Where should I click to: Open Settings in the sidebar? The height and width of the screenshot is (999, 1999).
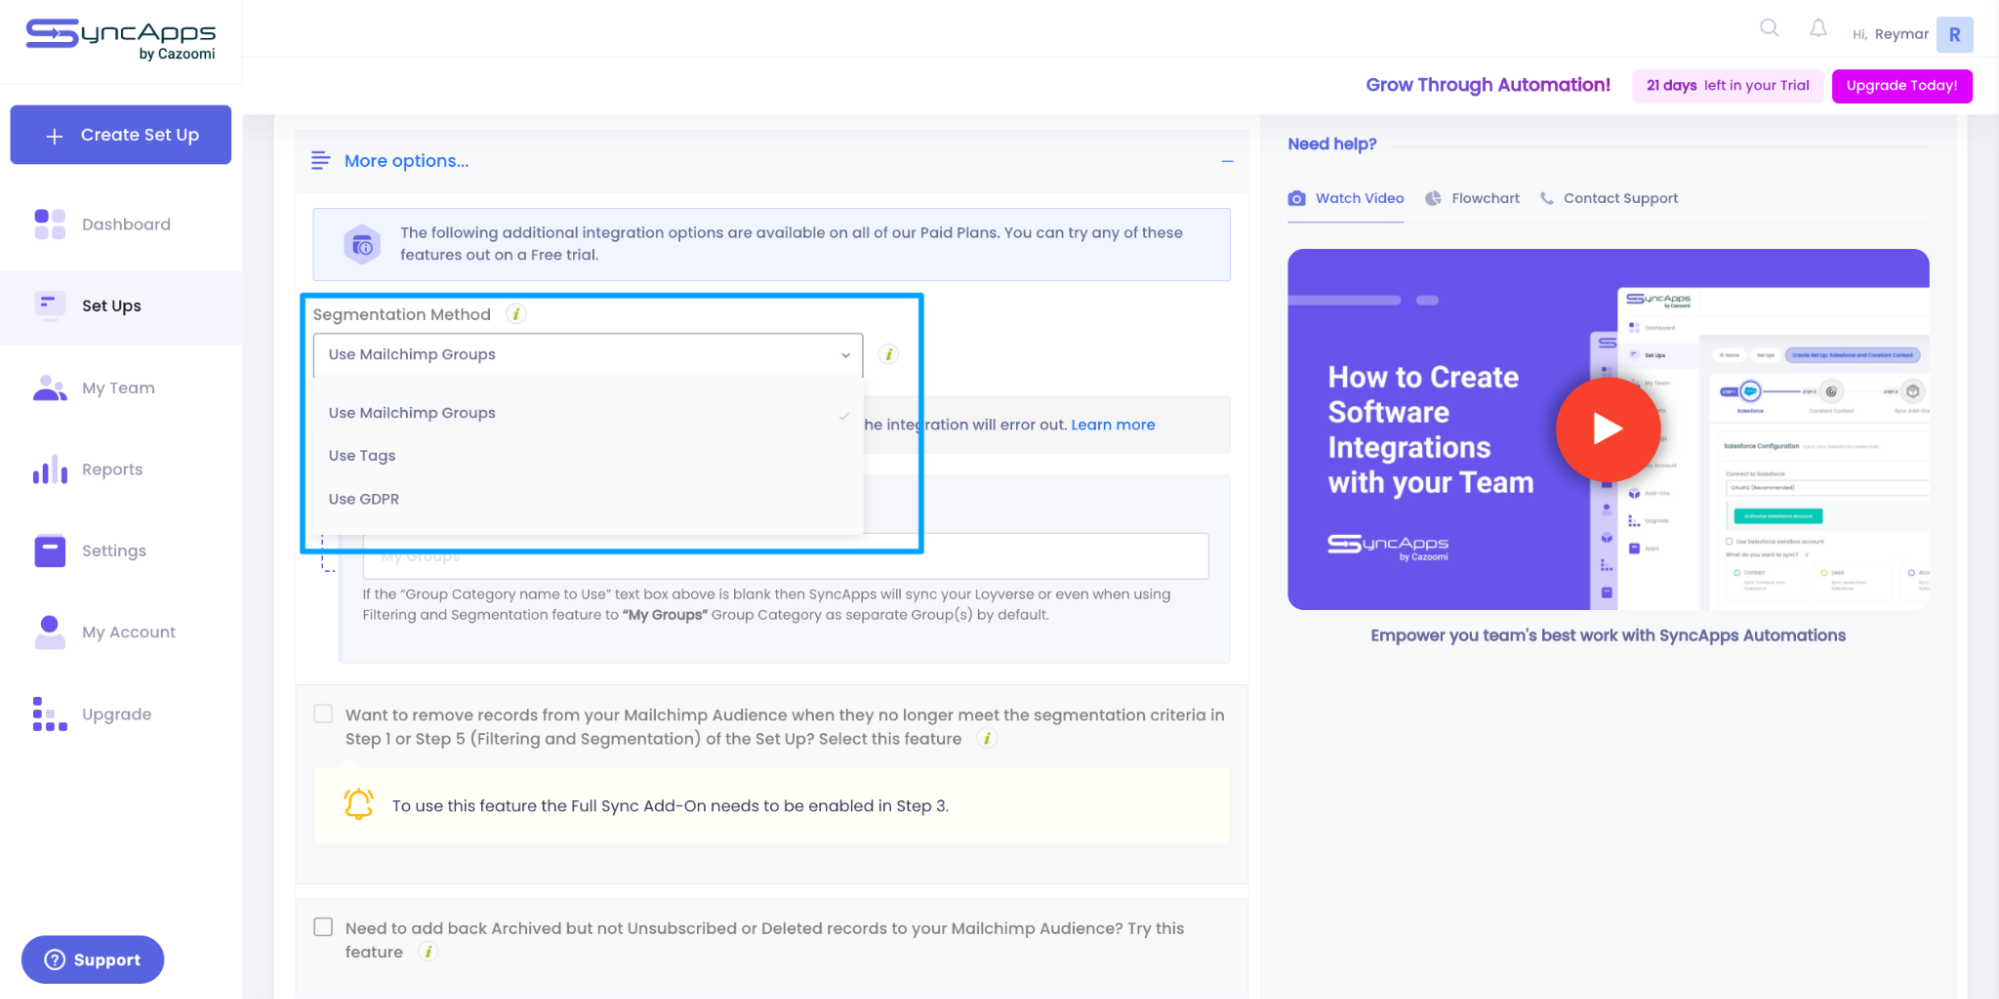(121, 551)
